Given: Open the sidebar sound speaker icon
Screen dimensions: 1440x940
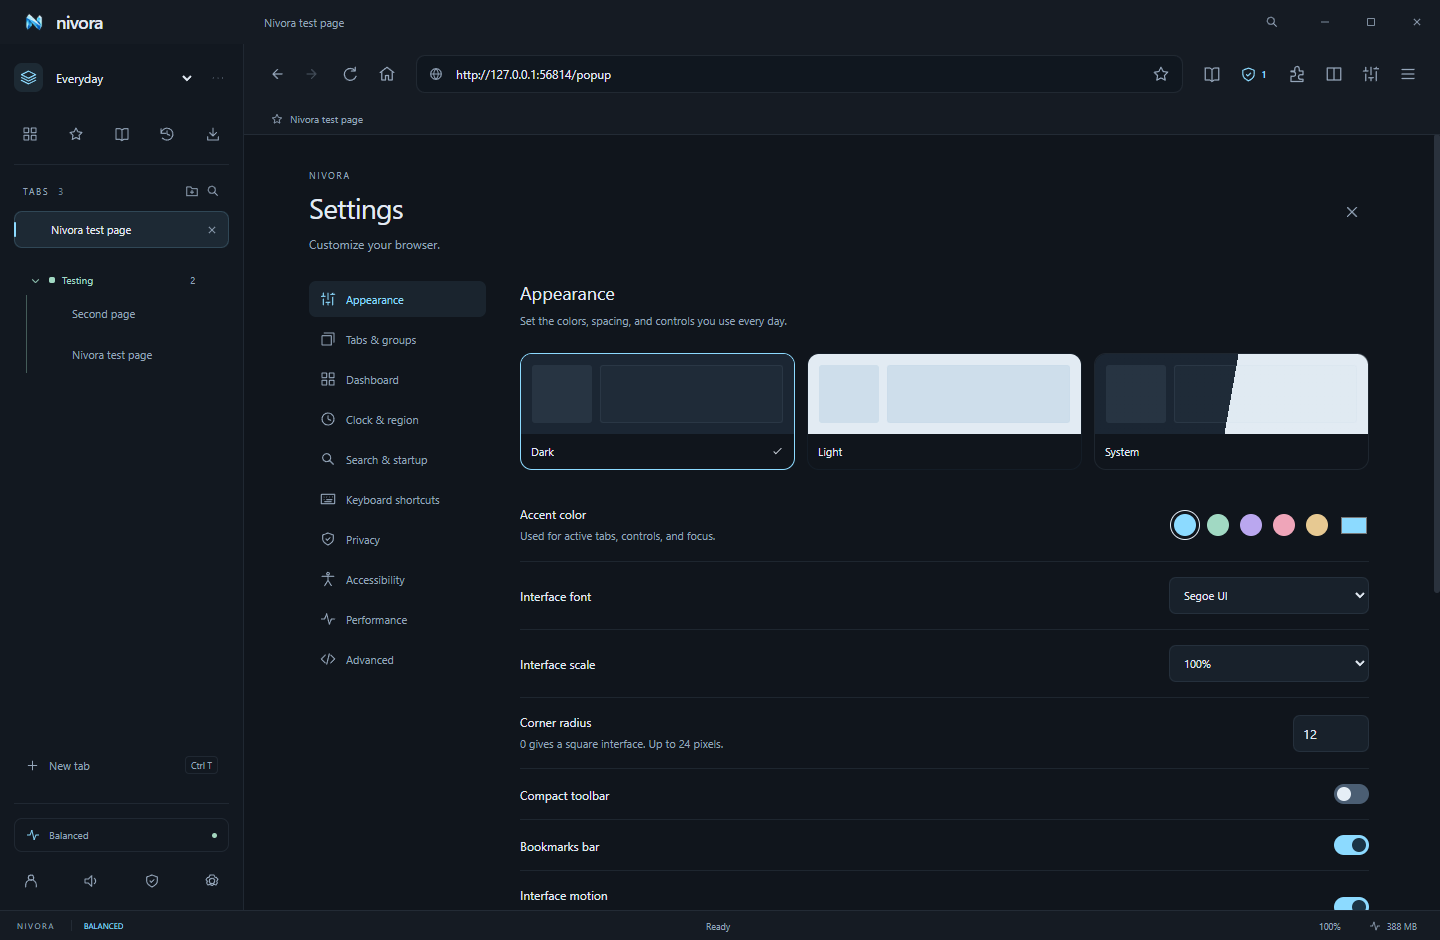Looking at the screenshot, I should tap(91, 881).
